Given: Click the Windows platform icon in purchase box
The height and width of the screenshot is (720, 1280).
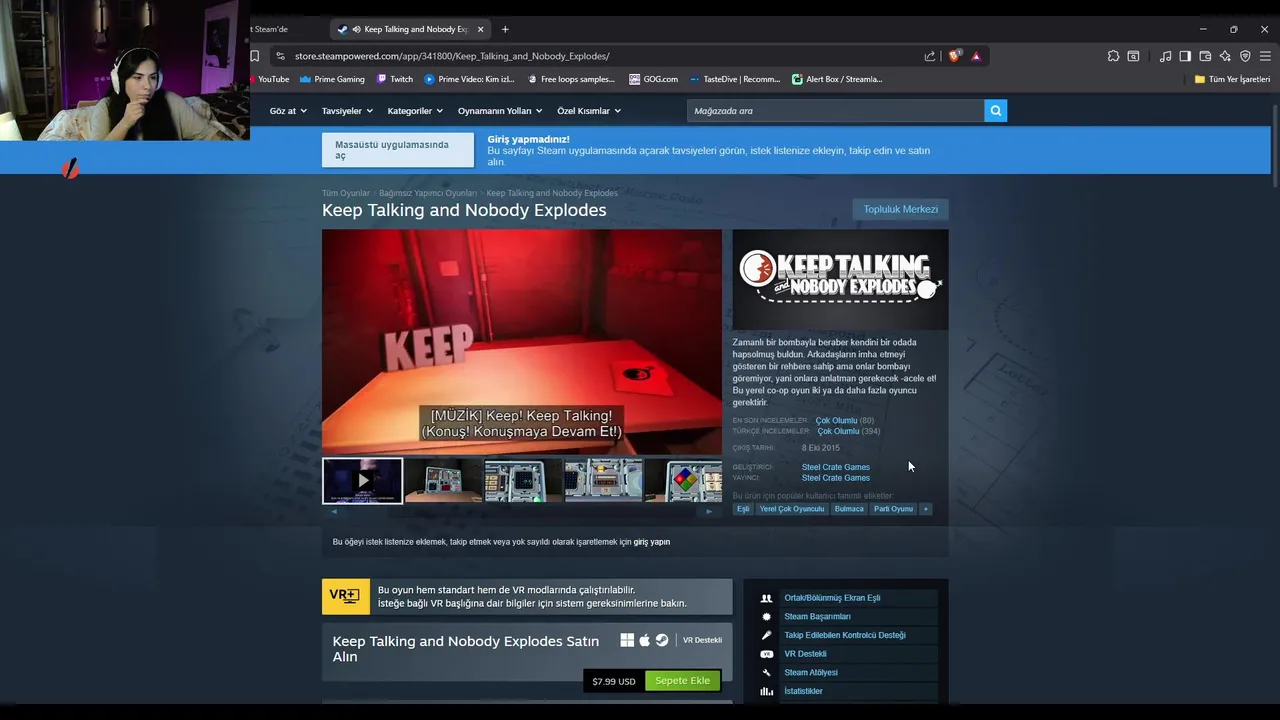Looking at the screenshot, I should (x=627, y=640).
